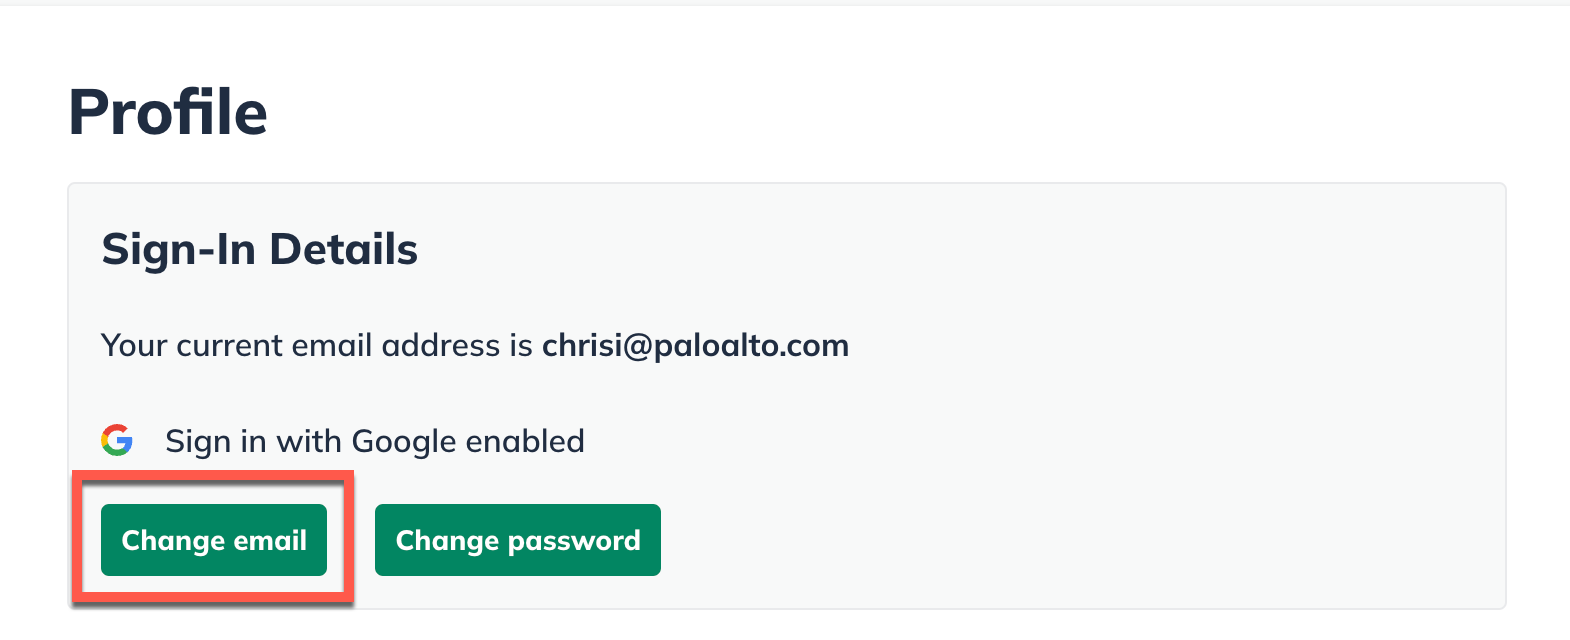Start updating your email address

(213, 540)
